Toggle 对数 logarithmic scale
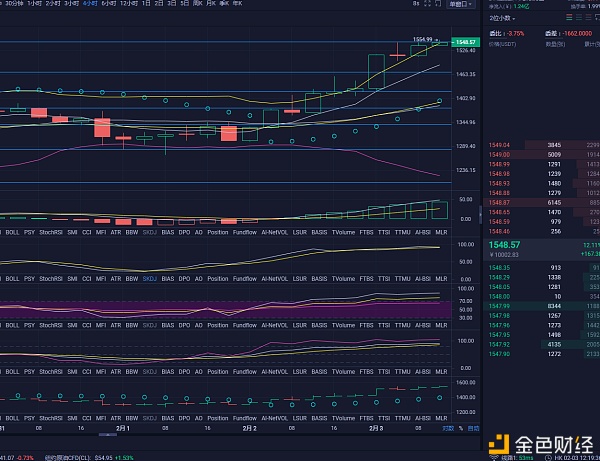Image resolution: width=600 pixels, height=461 pixels. (x=448, y=428)
